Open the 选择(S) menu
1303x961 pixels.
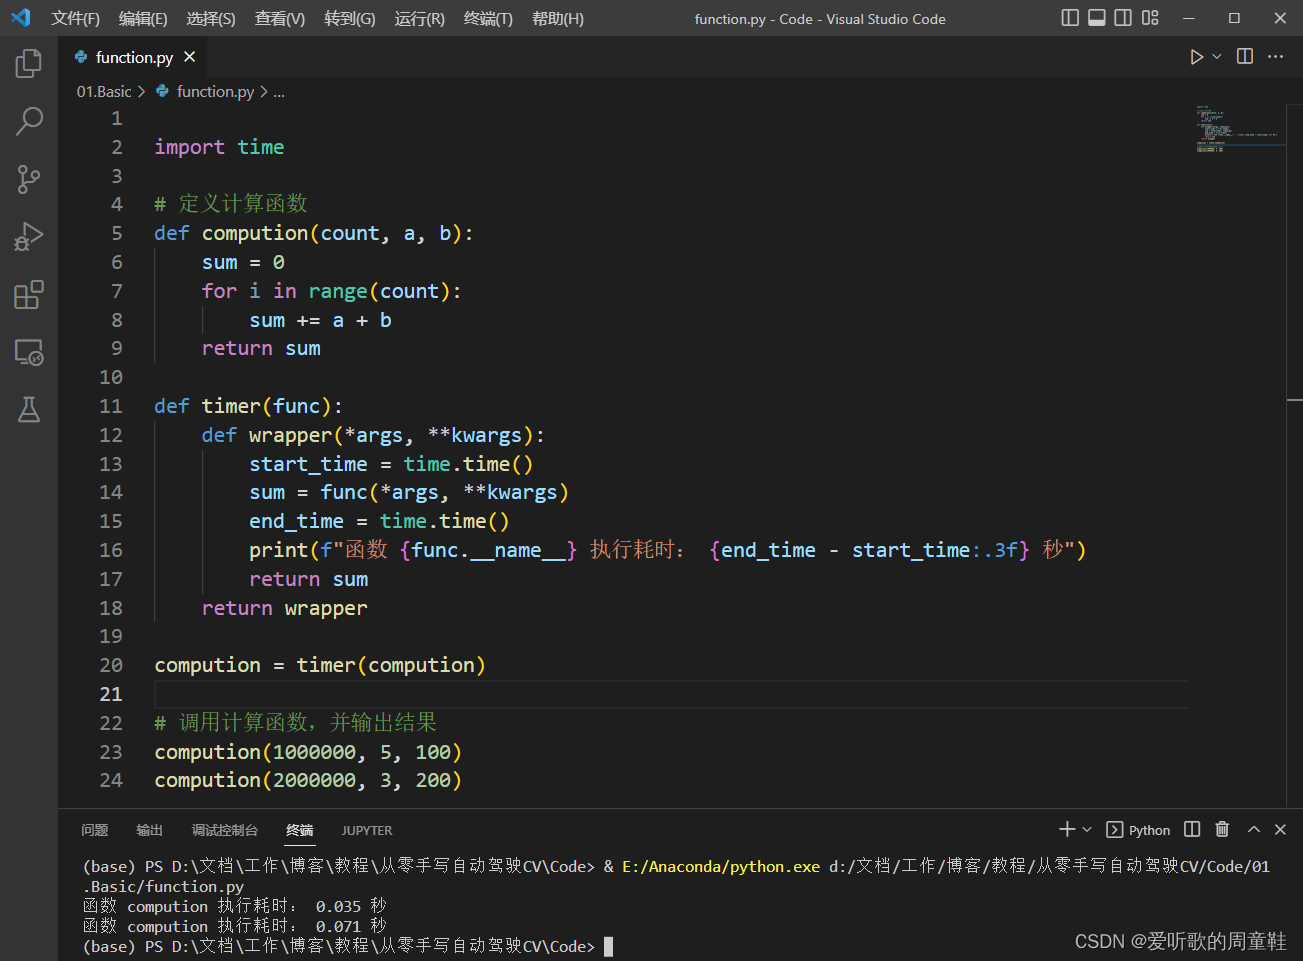[211, 19]
